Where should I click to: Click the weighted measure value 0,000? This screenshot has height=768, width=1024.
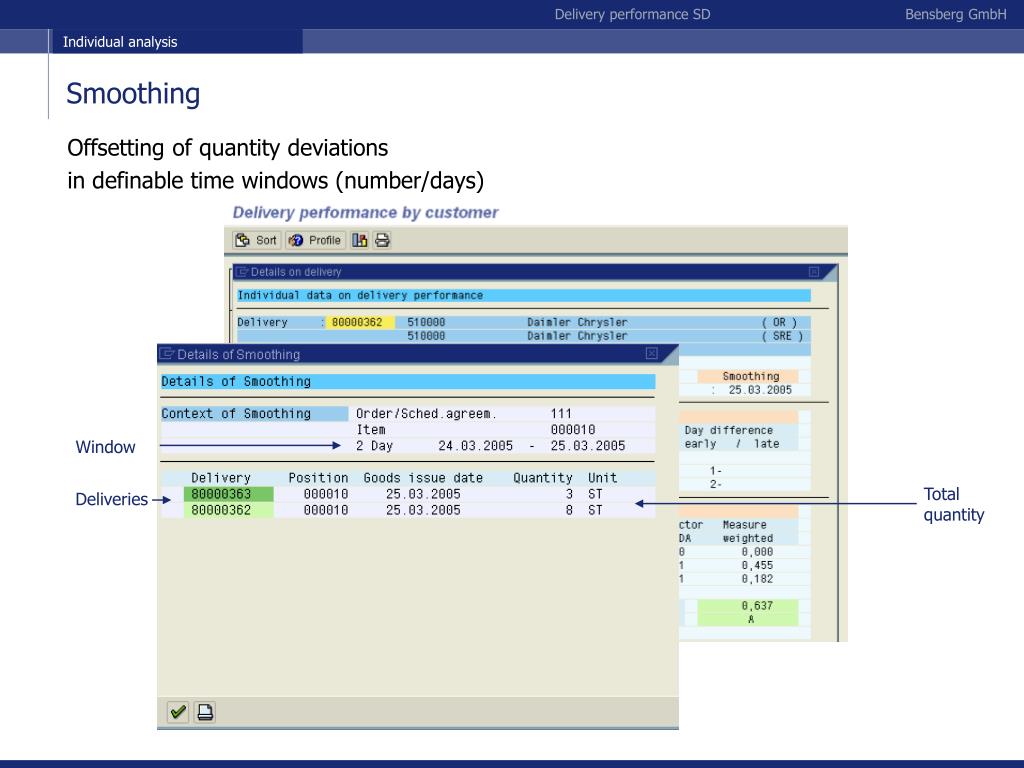[x=757, y=552]
